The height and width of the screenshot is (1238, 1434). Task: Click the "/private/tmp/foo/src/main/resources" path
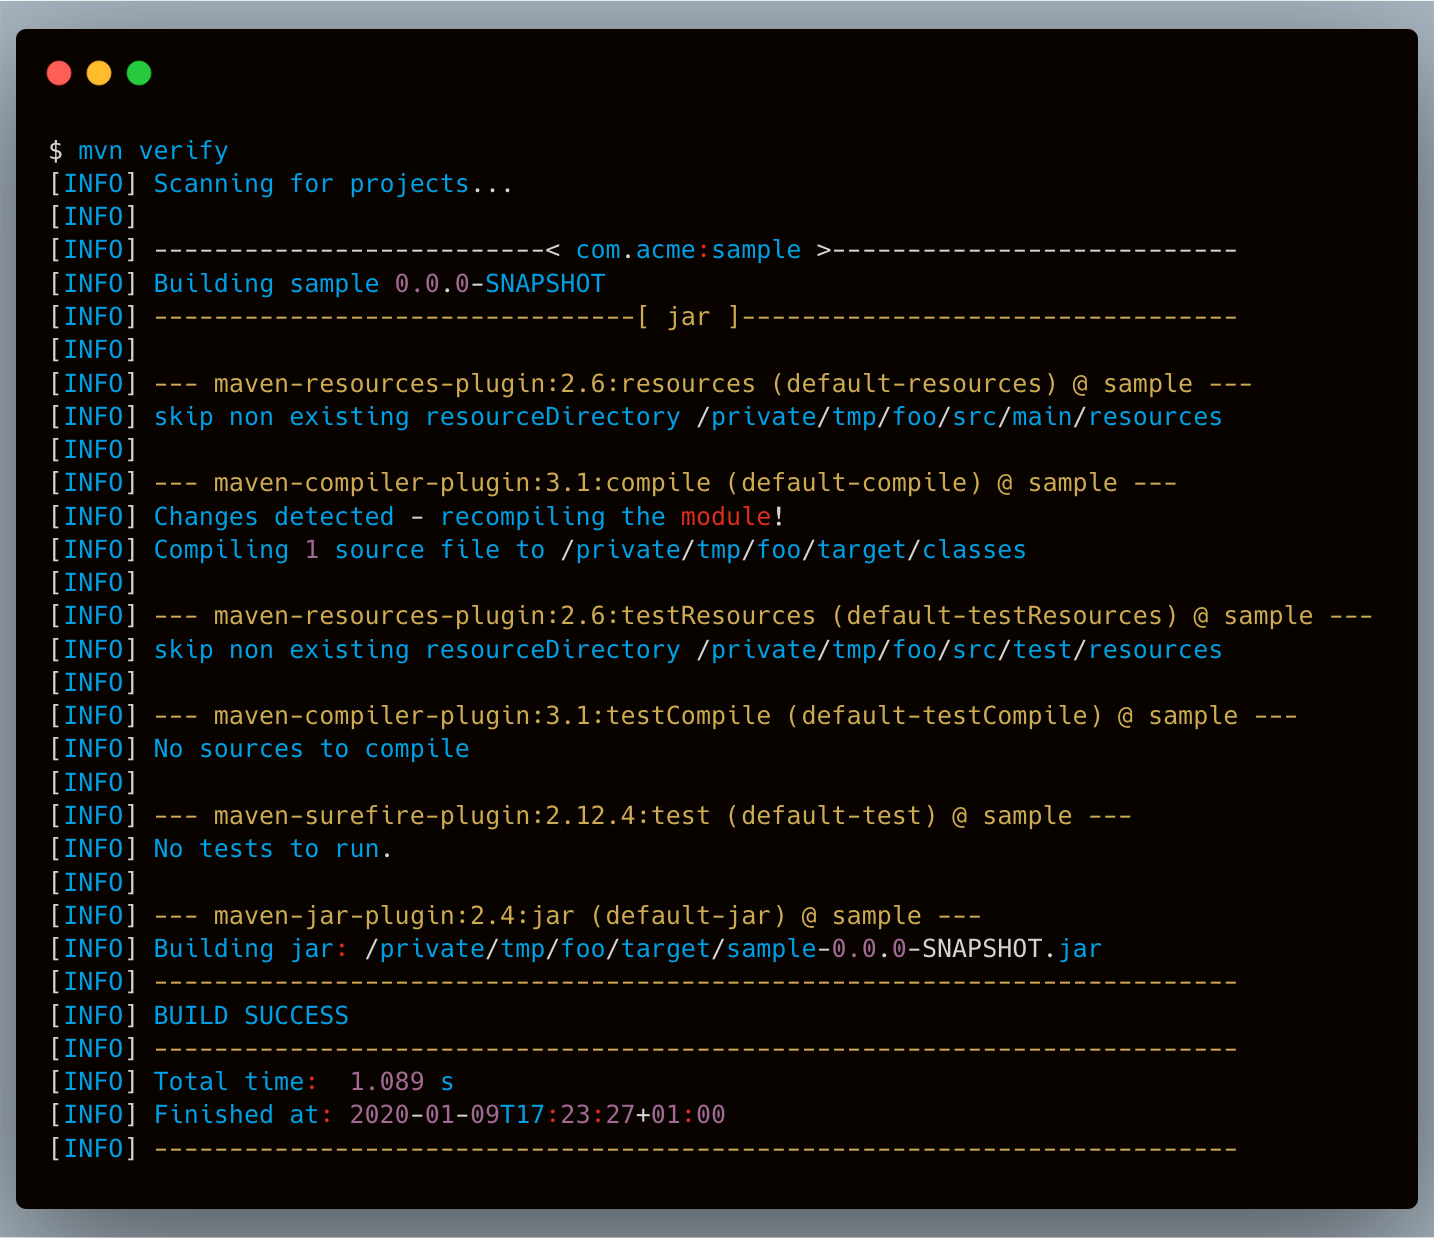960,417
